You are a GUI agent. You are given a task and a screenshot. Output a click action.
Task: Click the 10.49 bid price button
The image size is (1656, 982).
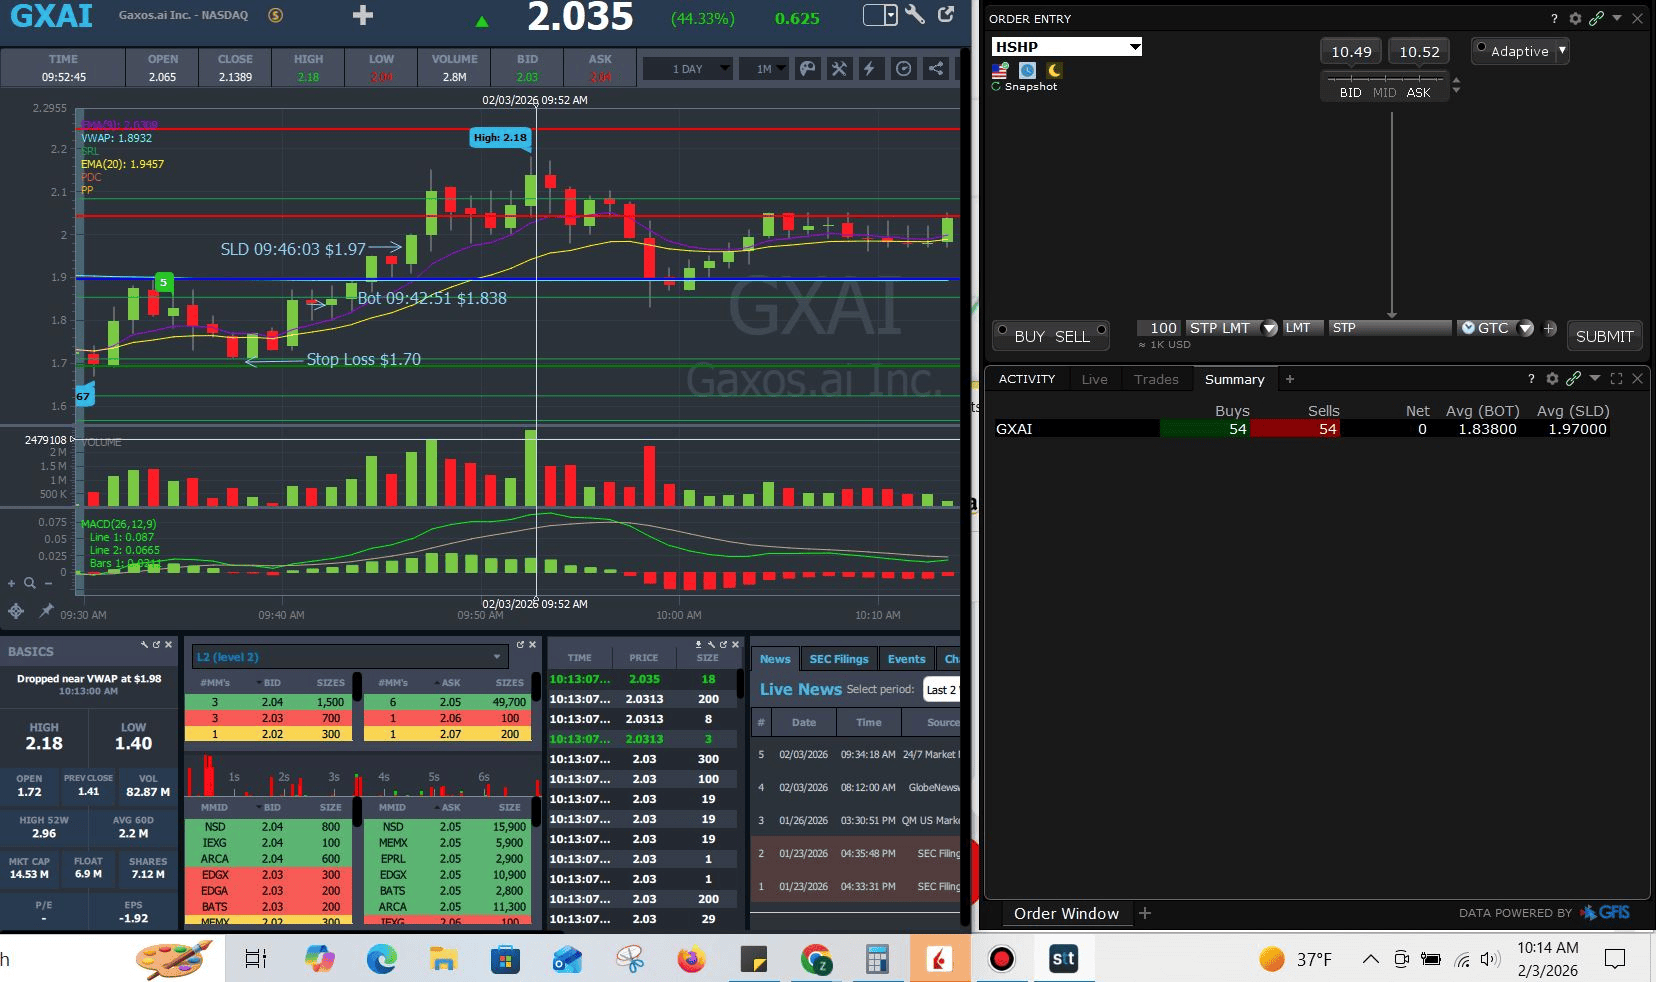(x=1351, y=52)
